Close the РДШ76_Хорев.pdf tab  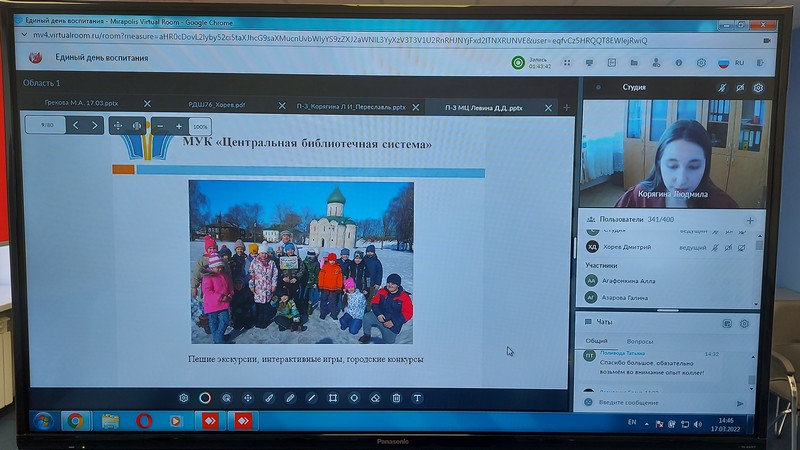point(282,106)
